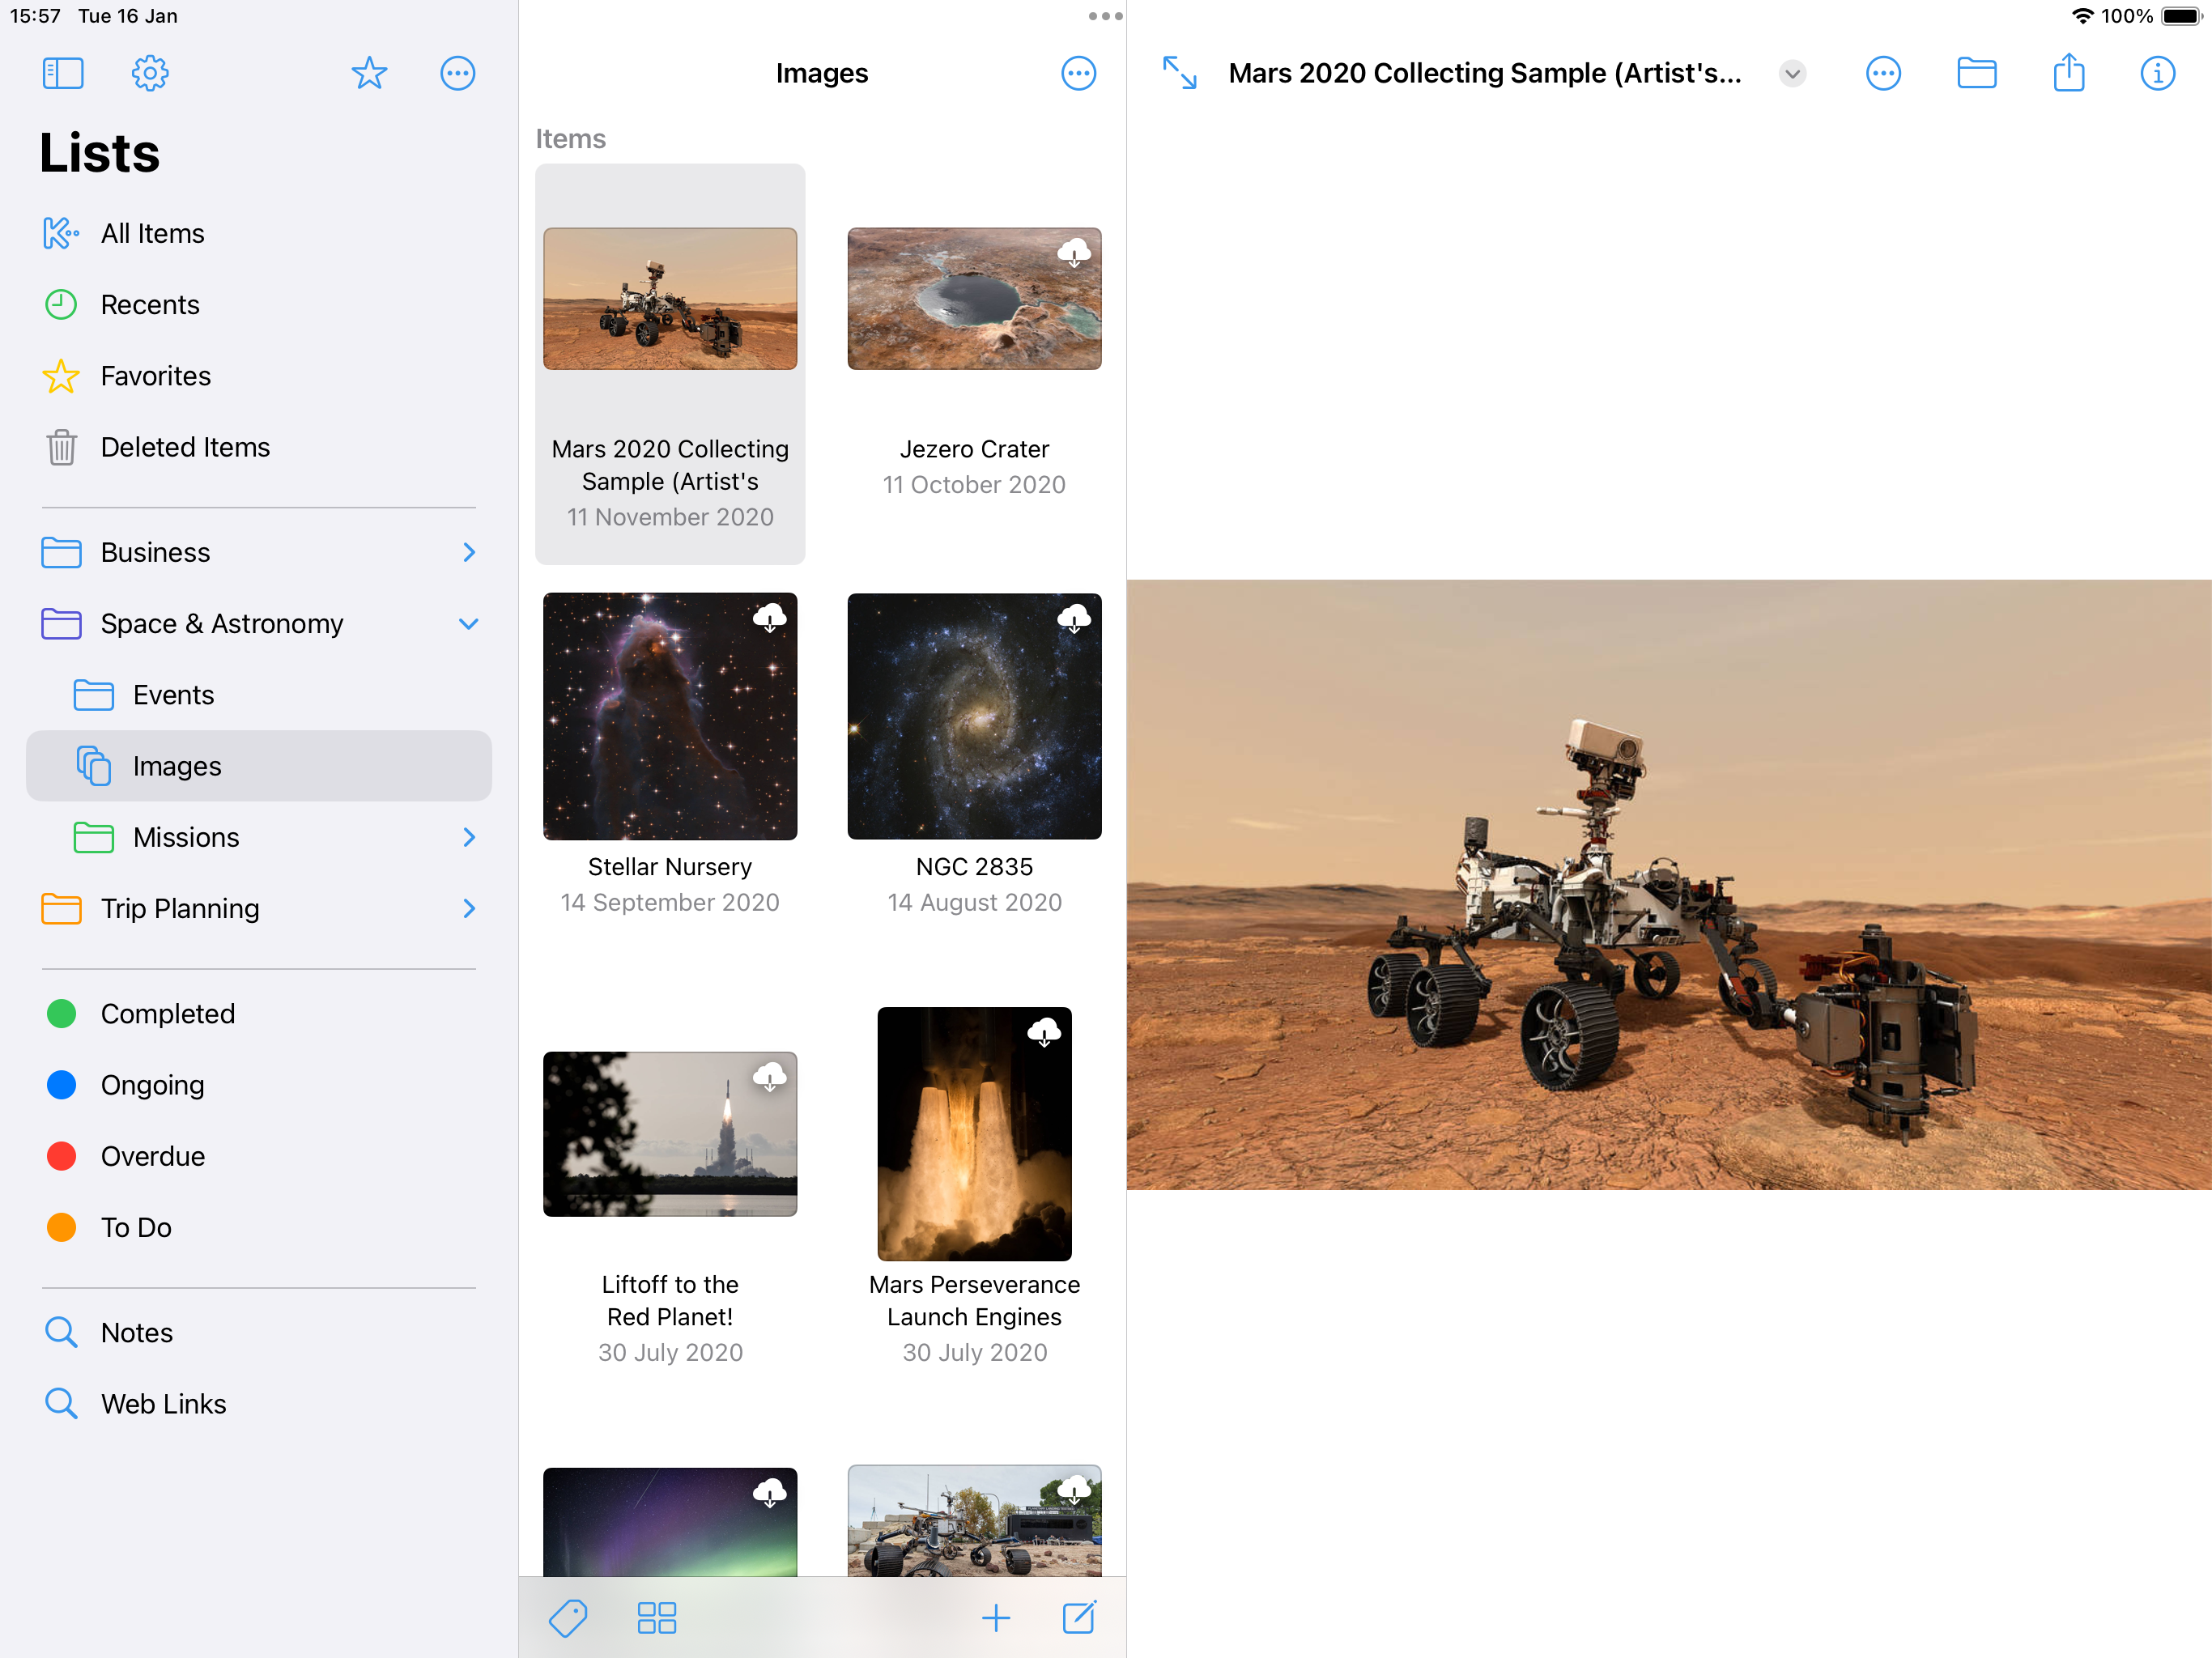2212x1658 pixels.
Task: Select the Events list
Action: (x=173, y=695)
